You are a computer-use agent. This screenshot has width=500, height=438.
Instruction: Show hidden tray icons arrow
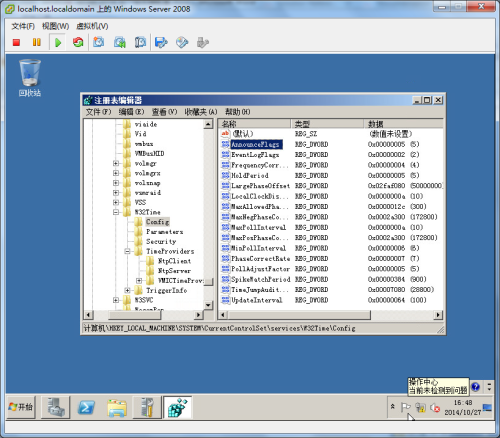coord(393,406)
